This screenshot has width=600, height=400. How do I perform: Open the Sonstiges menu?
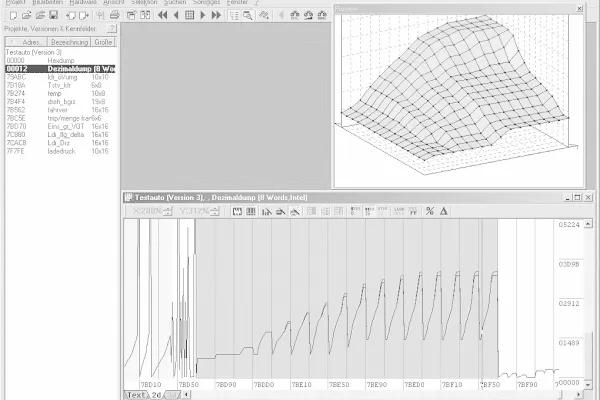tap(206, 2)
